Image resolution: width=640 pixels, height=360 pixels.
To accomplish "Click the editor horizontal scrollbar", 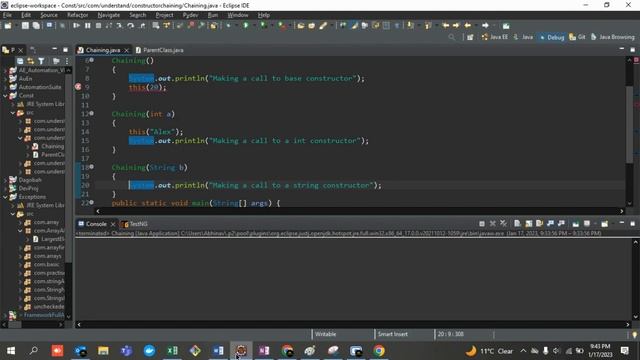I will click(x=359, y=211).
